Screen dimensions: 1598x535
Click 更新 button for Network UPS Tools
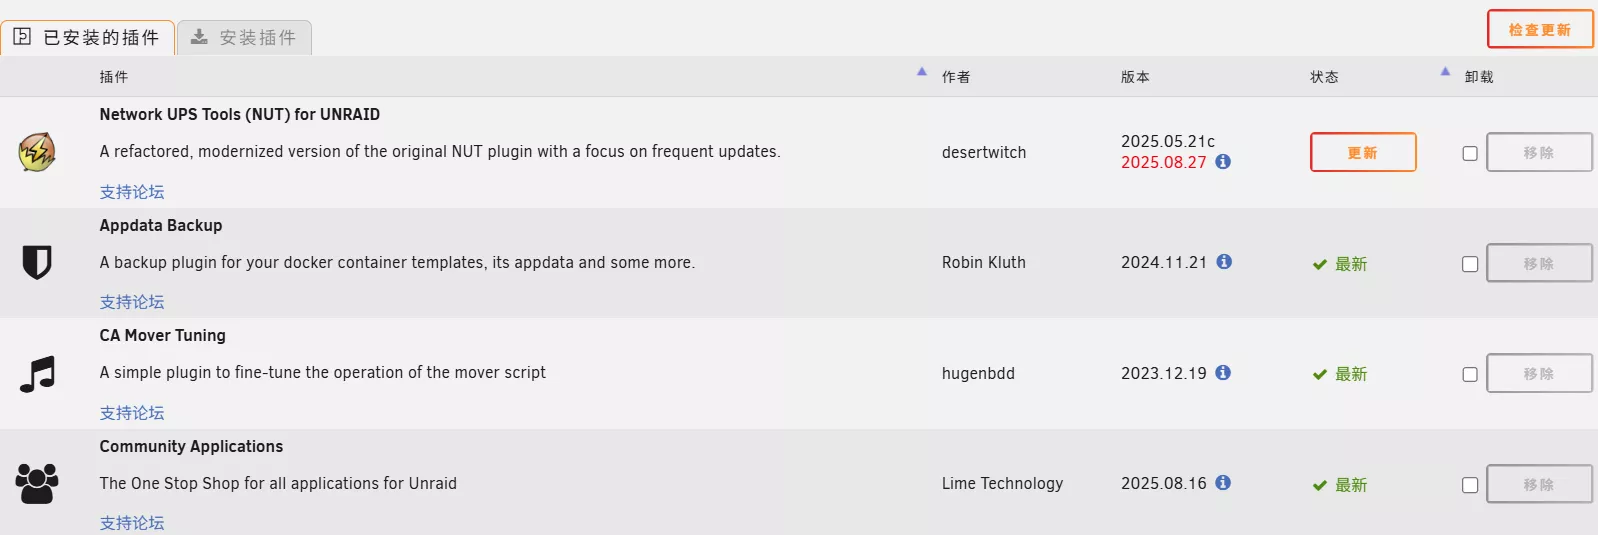pos(1363,153)
